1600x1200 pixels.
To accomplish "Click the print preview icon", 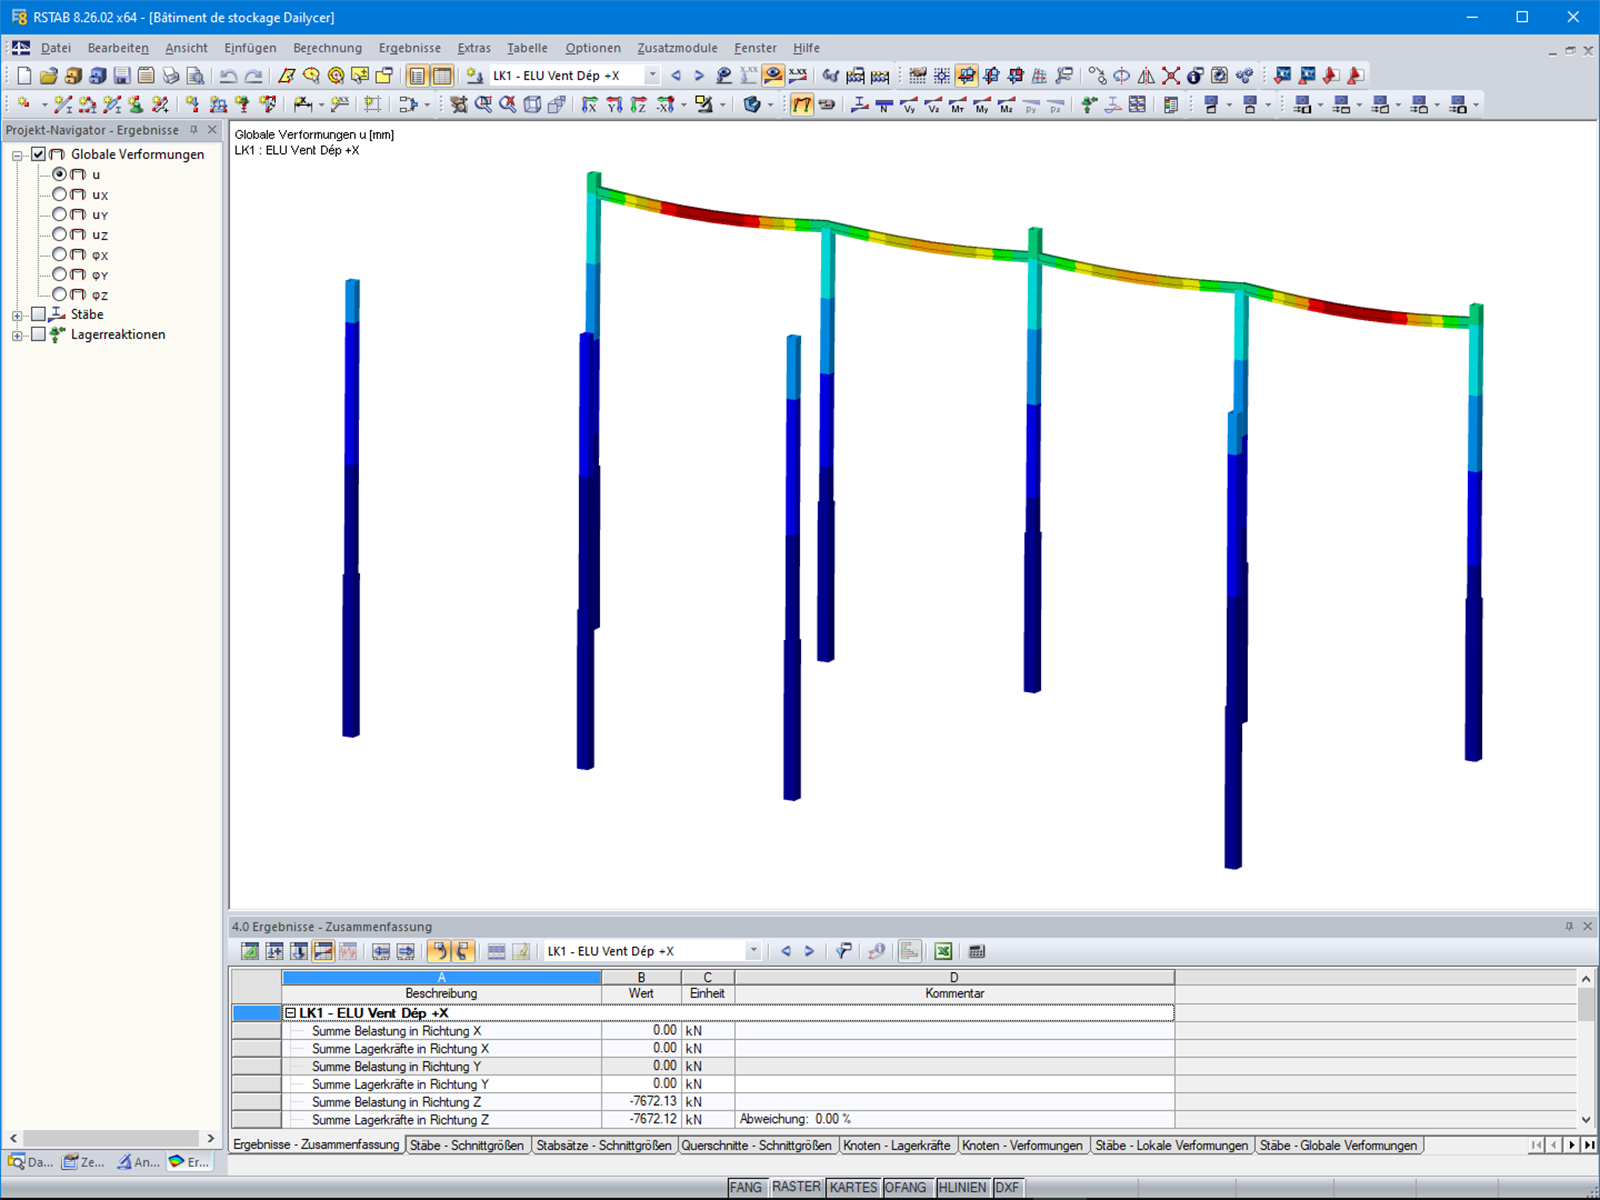I will pyautogui.click(x=195, y=76).
